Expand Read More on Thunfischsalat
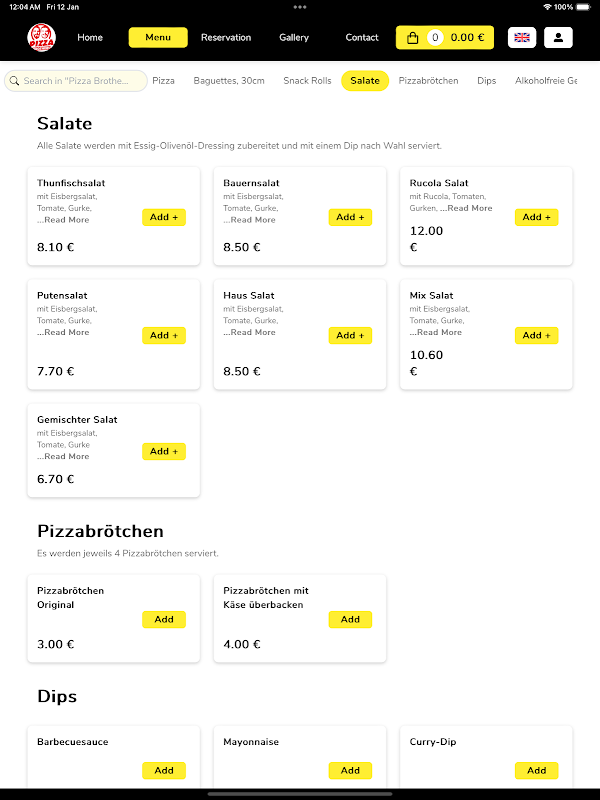 tap(66, 220)
